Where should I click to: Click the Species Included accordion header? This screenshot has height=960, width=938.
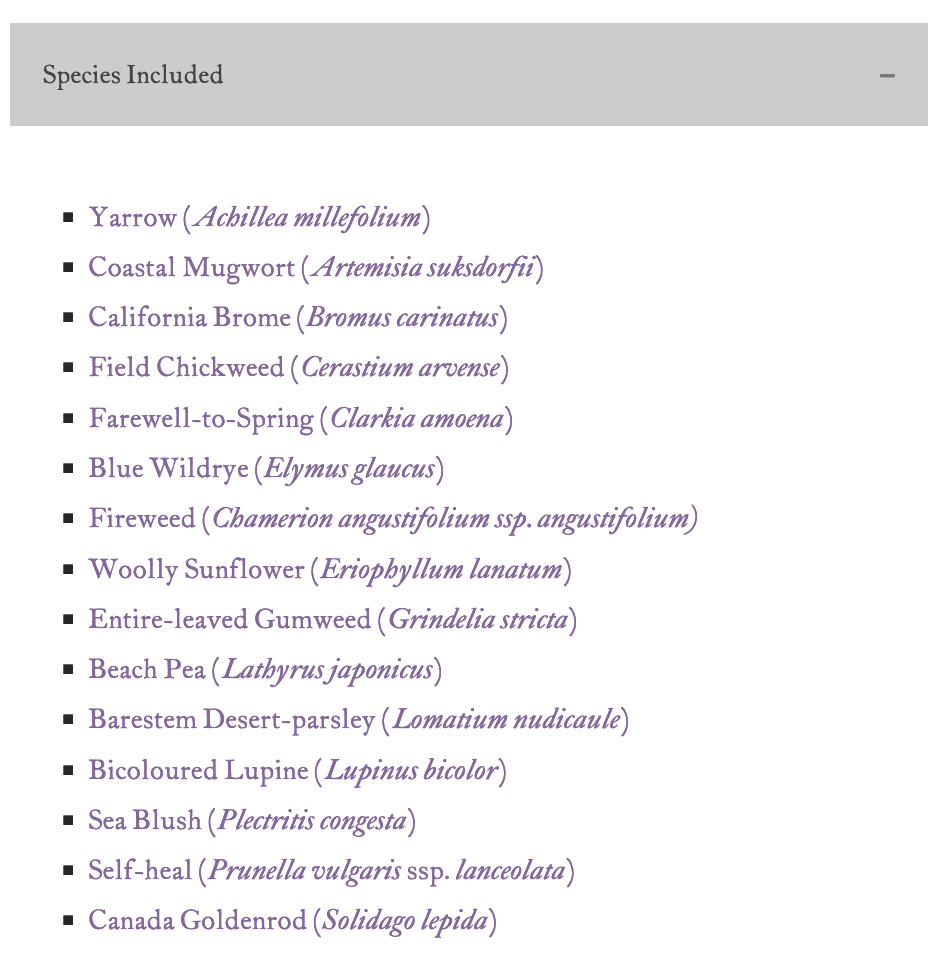coord(133,76)
